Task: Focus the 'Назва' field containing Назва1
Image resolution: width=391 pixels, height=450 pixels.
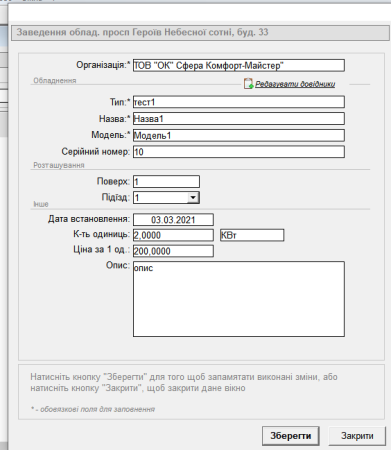Action: tap(239, 119)
